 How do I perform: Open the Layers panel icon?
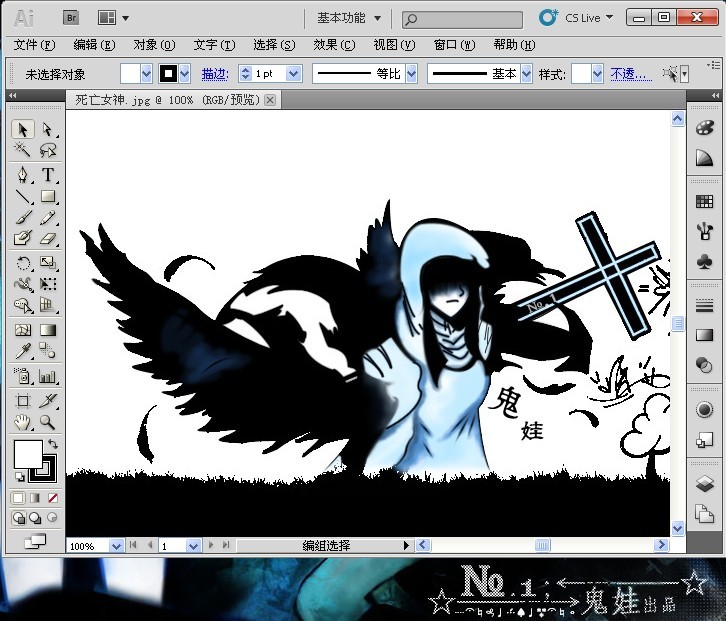pyautogui.click(x=704, y=484)
